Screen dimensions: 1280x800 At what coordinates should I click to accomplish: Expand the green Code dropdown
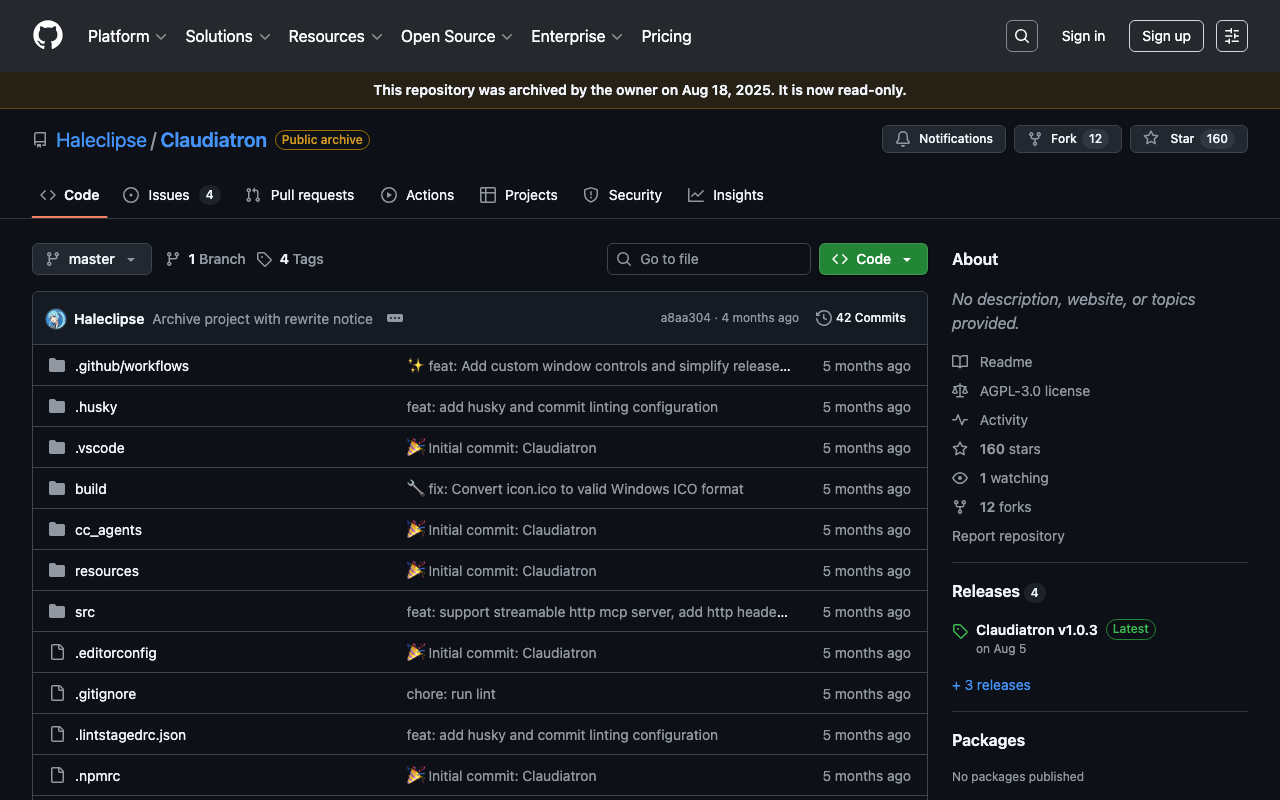[x=873, y=259]
